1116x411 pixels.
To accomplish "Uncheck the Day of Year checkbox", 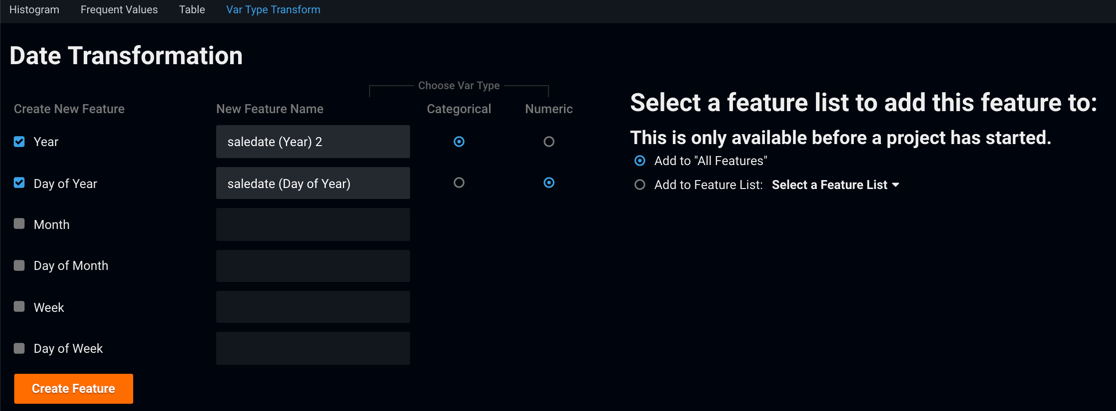I will point(19,183).
